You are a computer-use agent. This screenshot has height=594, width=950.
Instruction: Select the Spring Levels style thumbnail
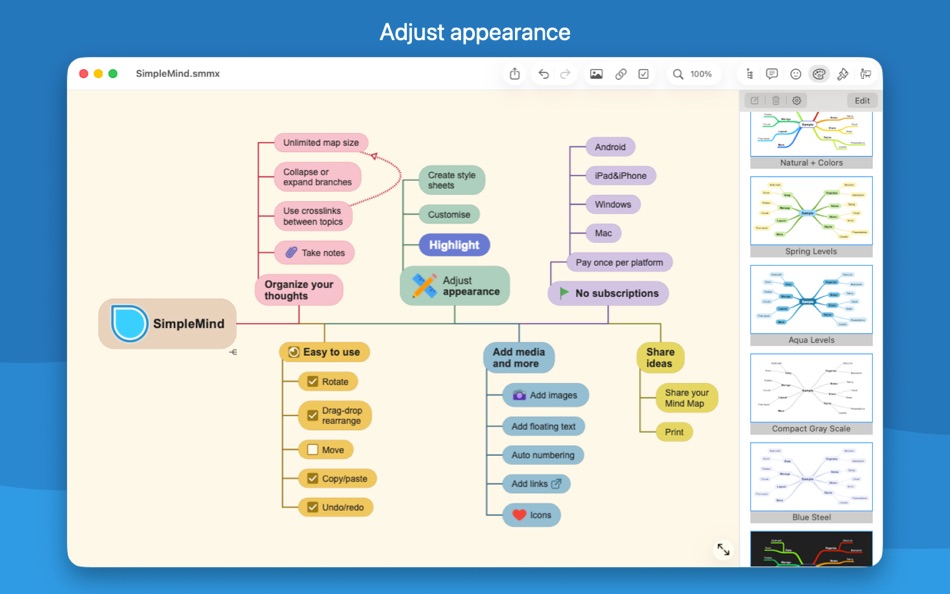click(810, 212)
